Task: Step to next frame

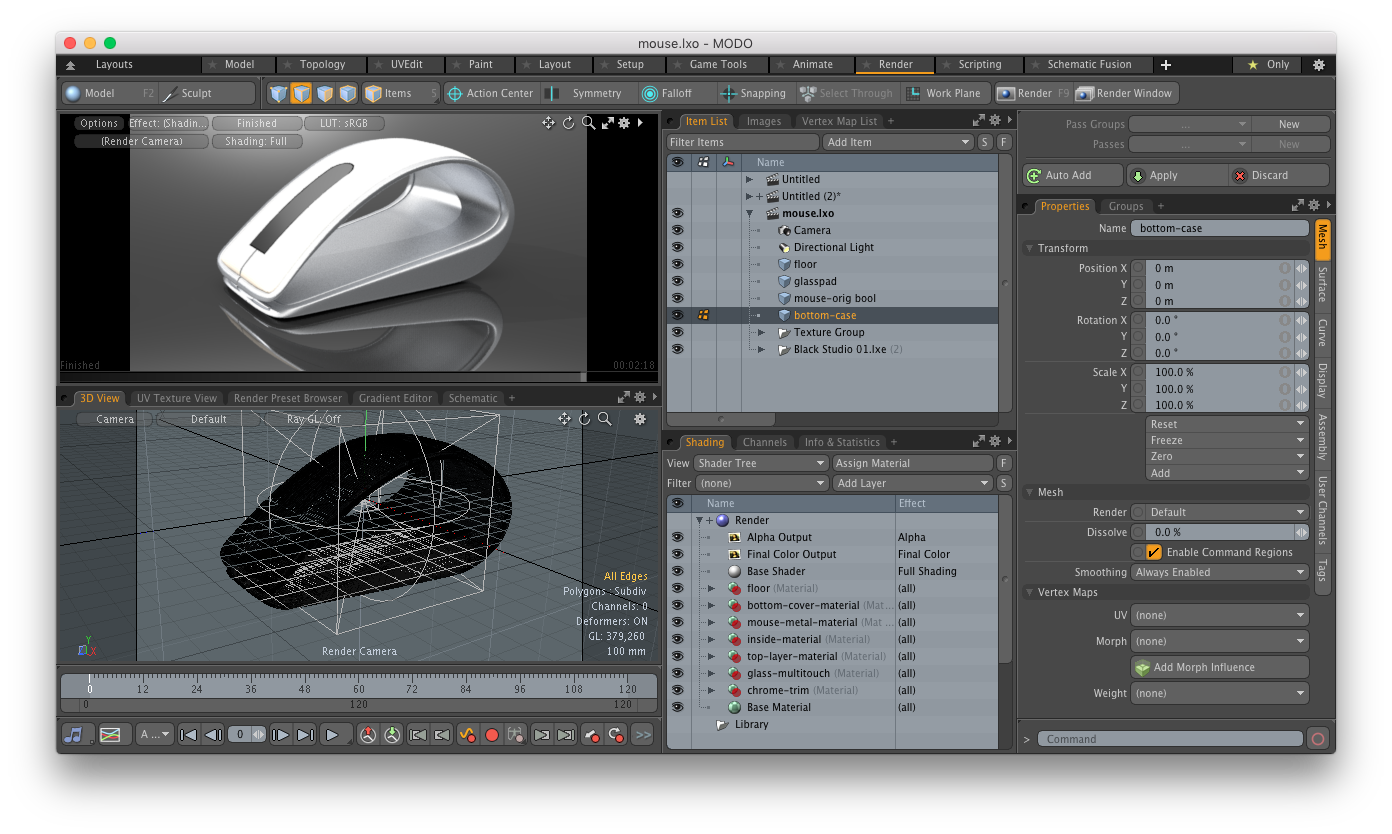Action: point(281,734)
